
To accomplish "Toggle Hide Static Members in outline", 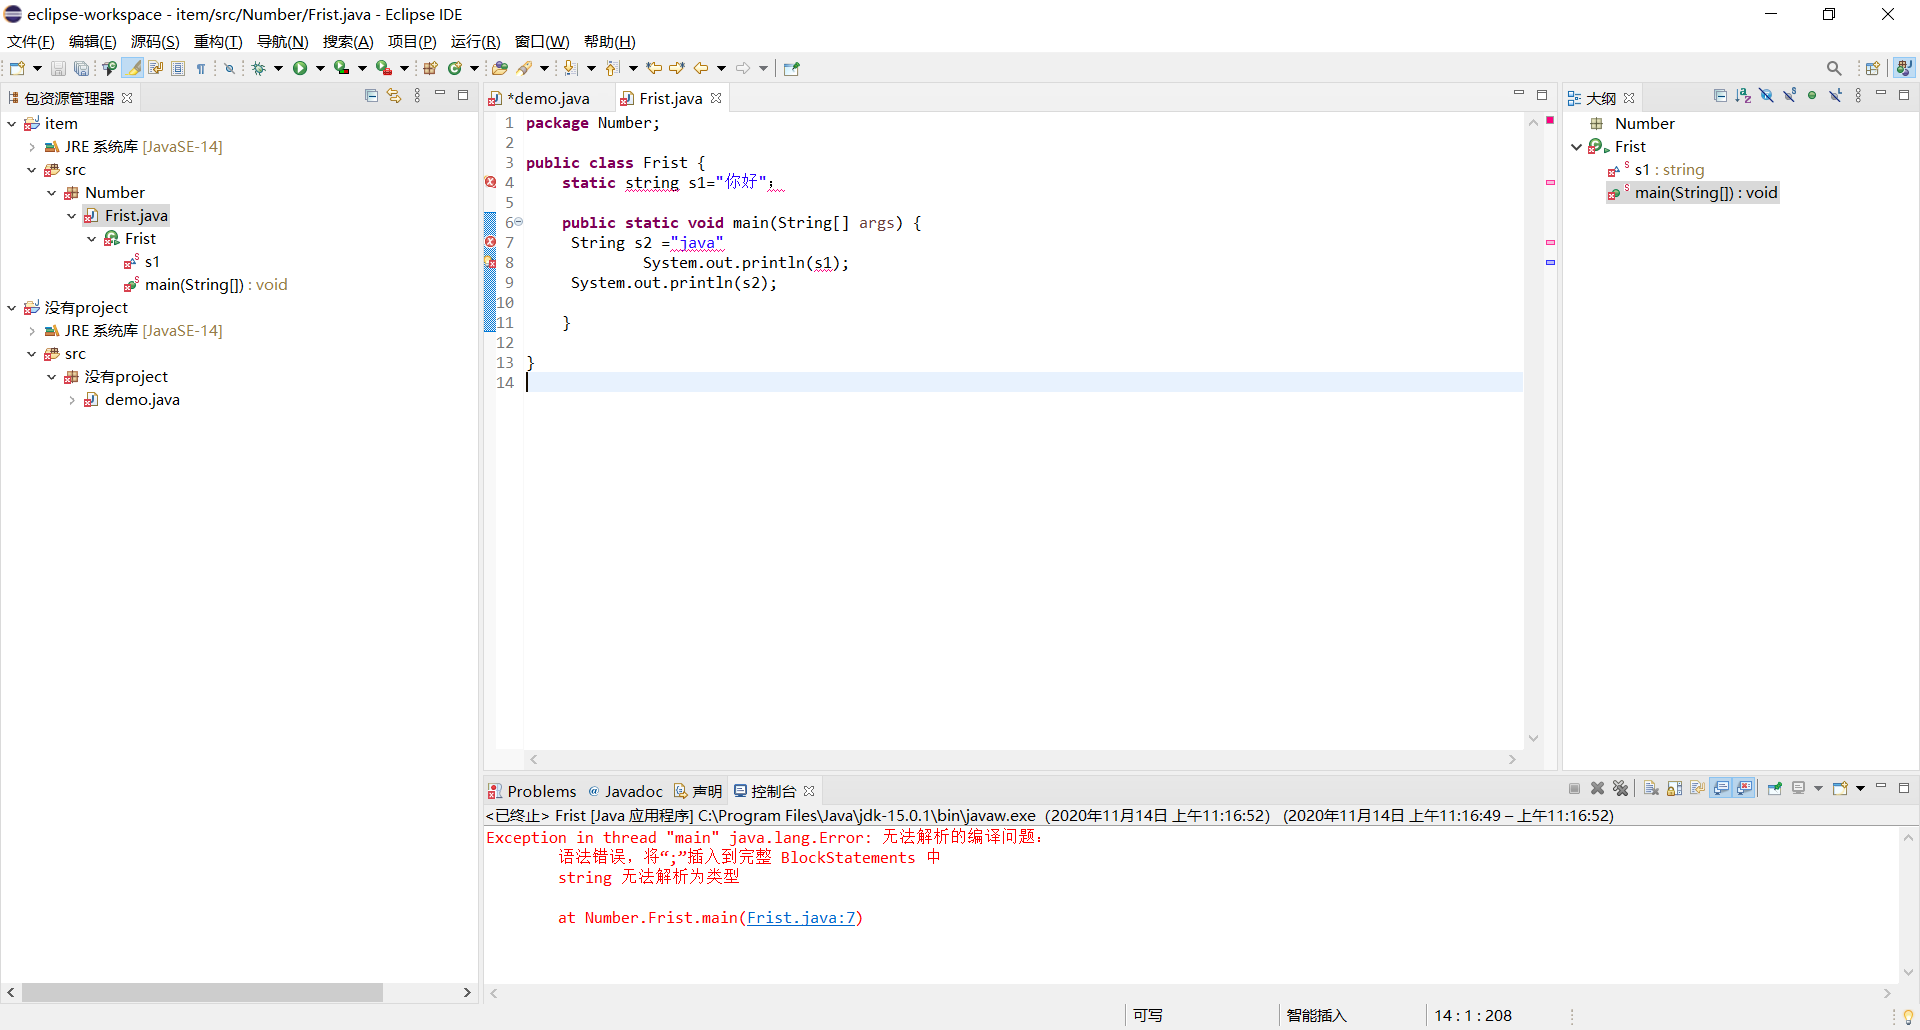I will click(1789, 96).
